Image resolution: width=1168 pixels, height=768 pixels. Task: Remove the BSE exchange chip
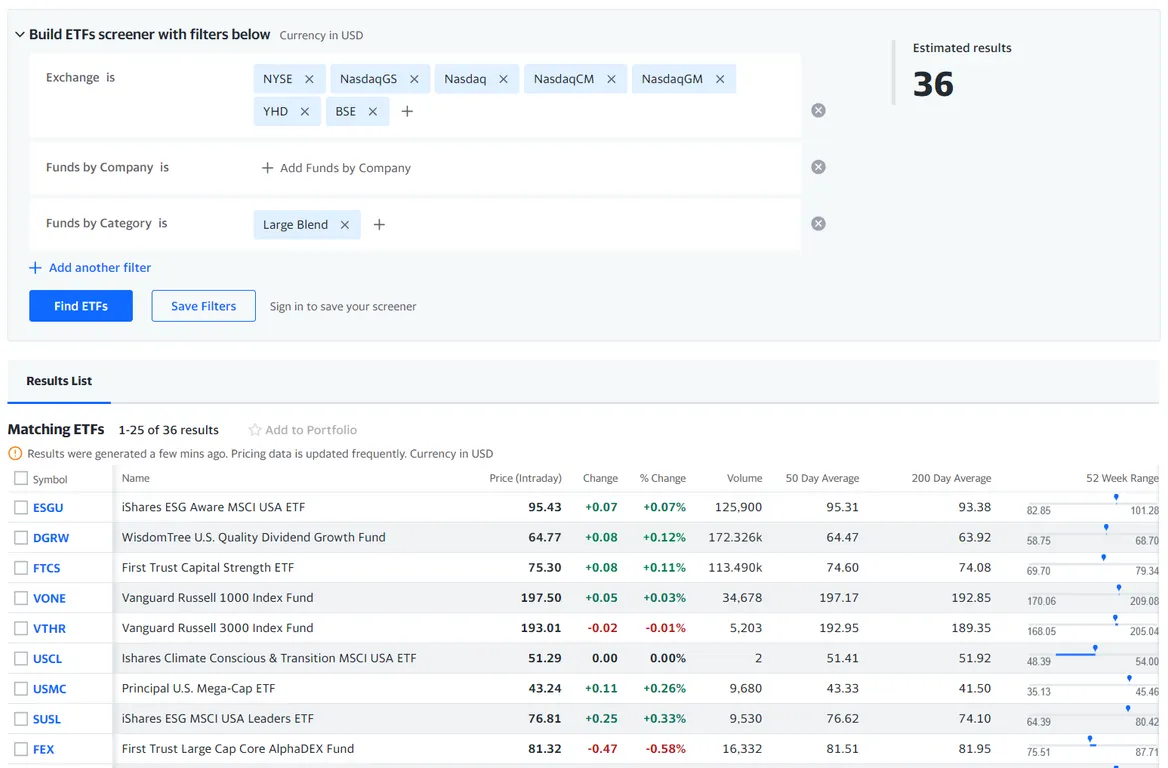click(x=373, y=112)
